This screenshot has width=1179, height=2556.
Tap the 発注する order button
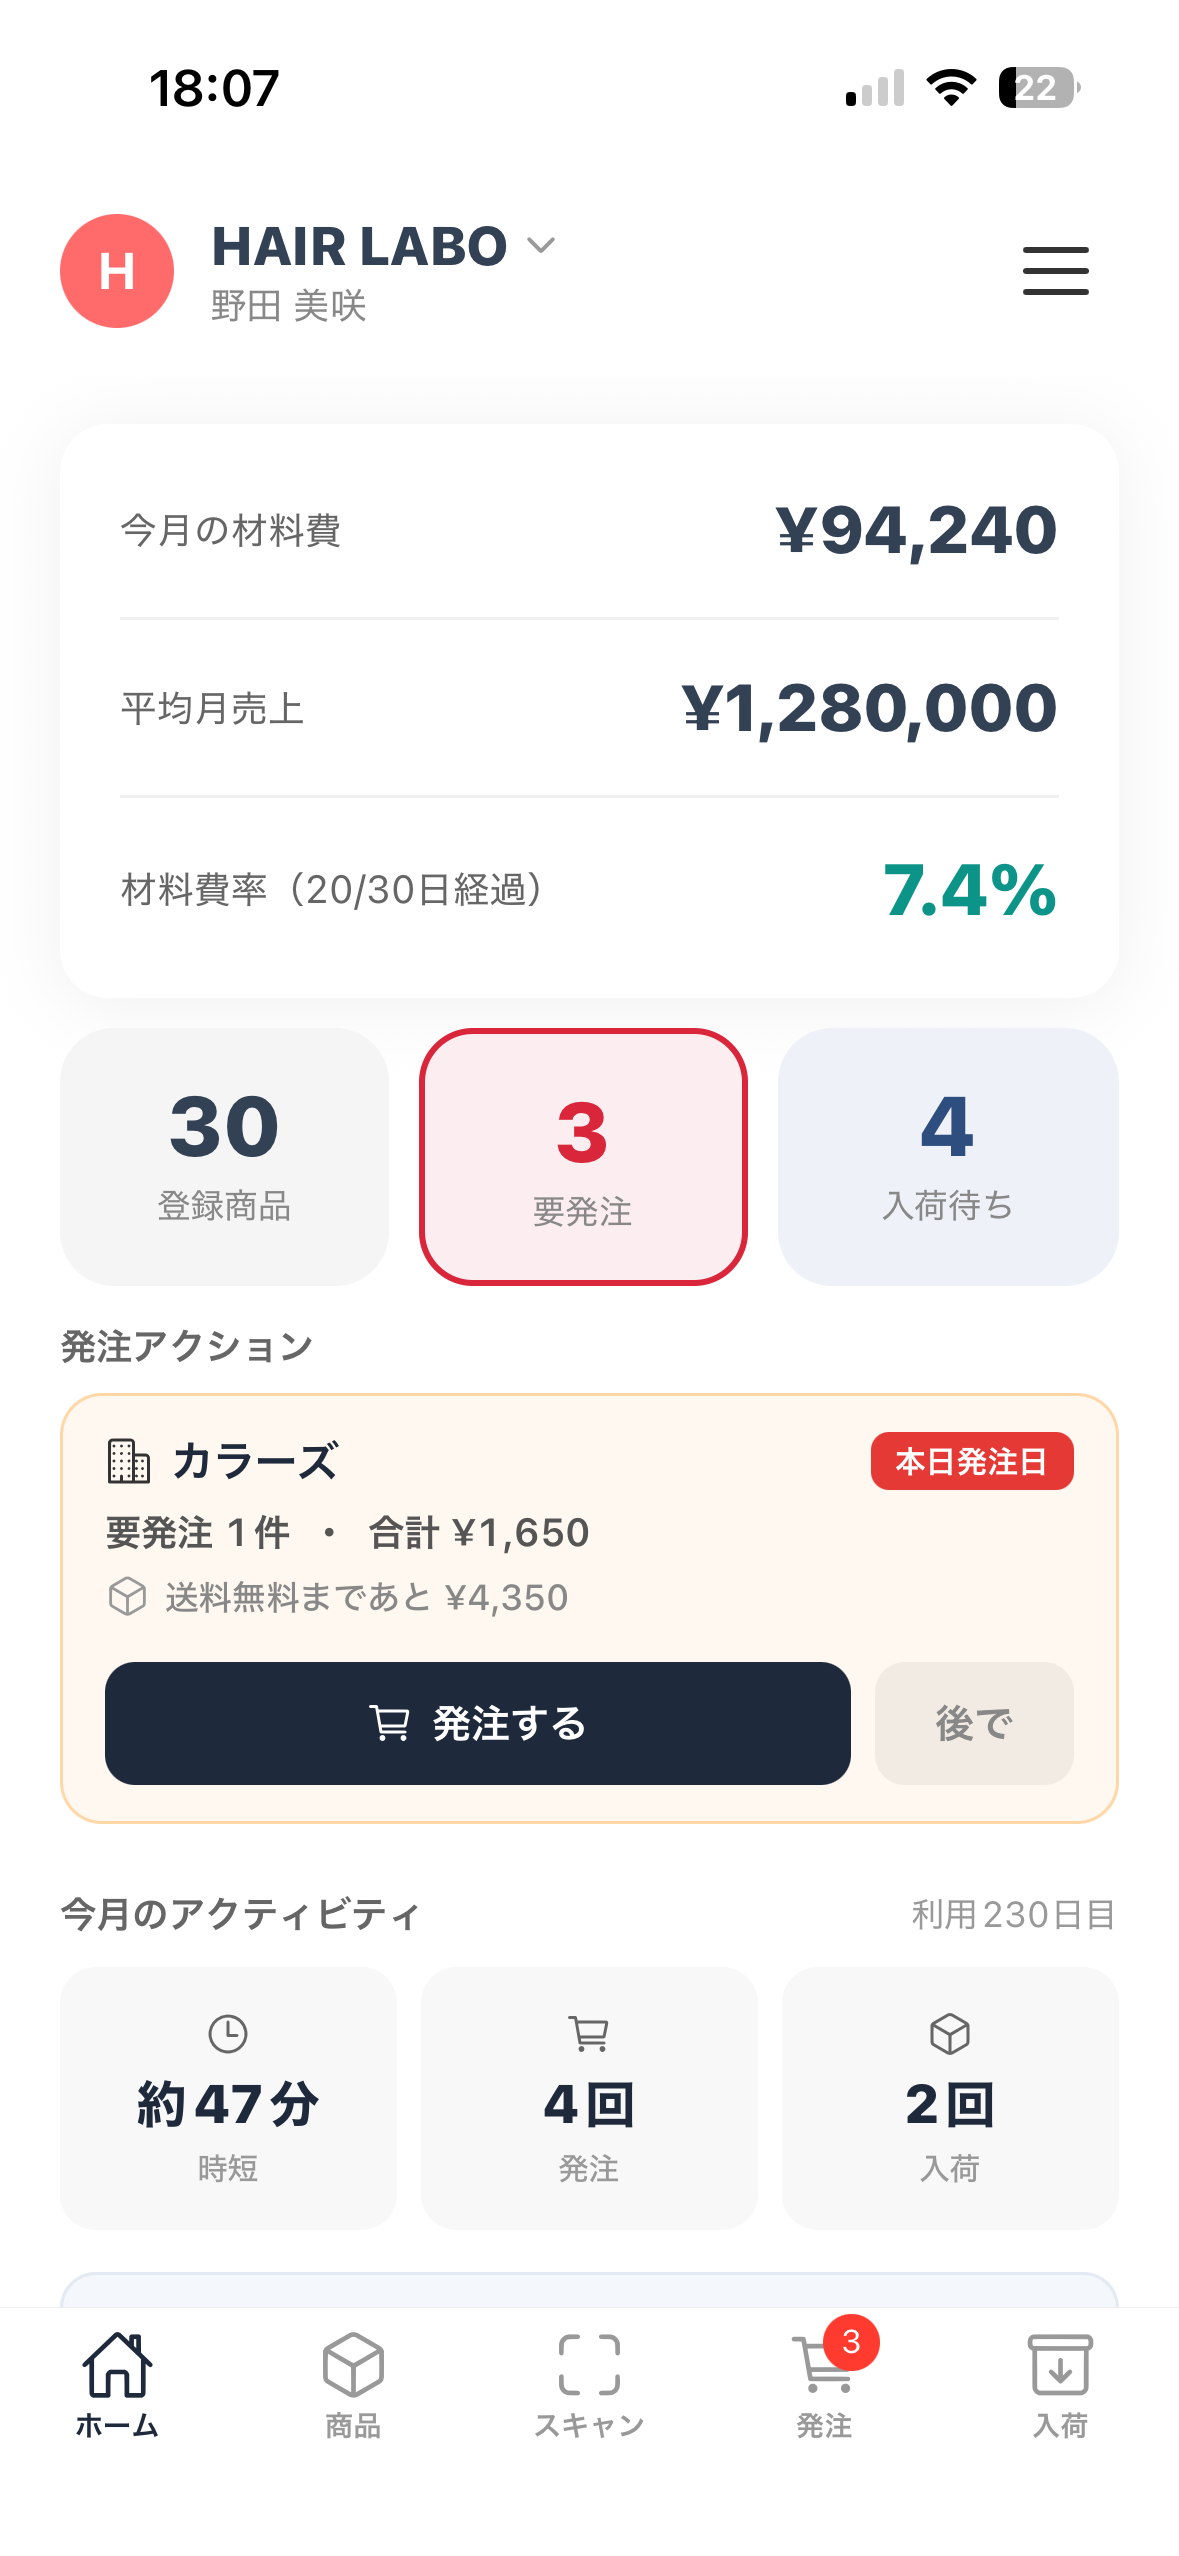pyautogui.click(x=478, y=1723)
